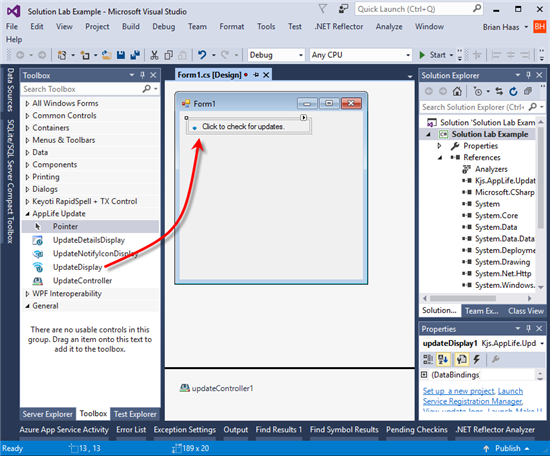Open Error List panel tab
The height and width of the screenshot is (456, 550).
click(x=131, y=430)
